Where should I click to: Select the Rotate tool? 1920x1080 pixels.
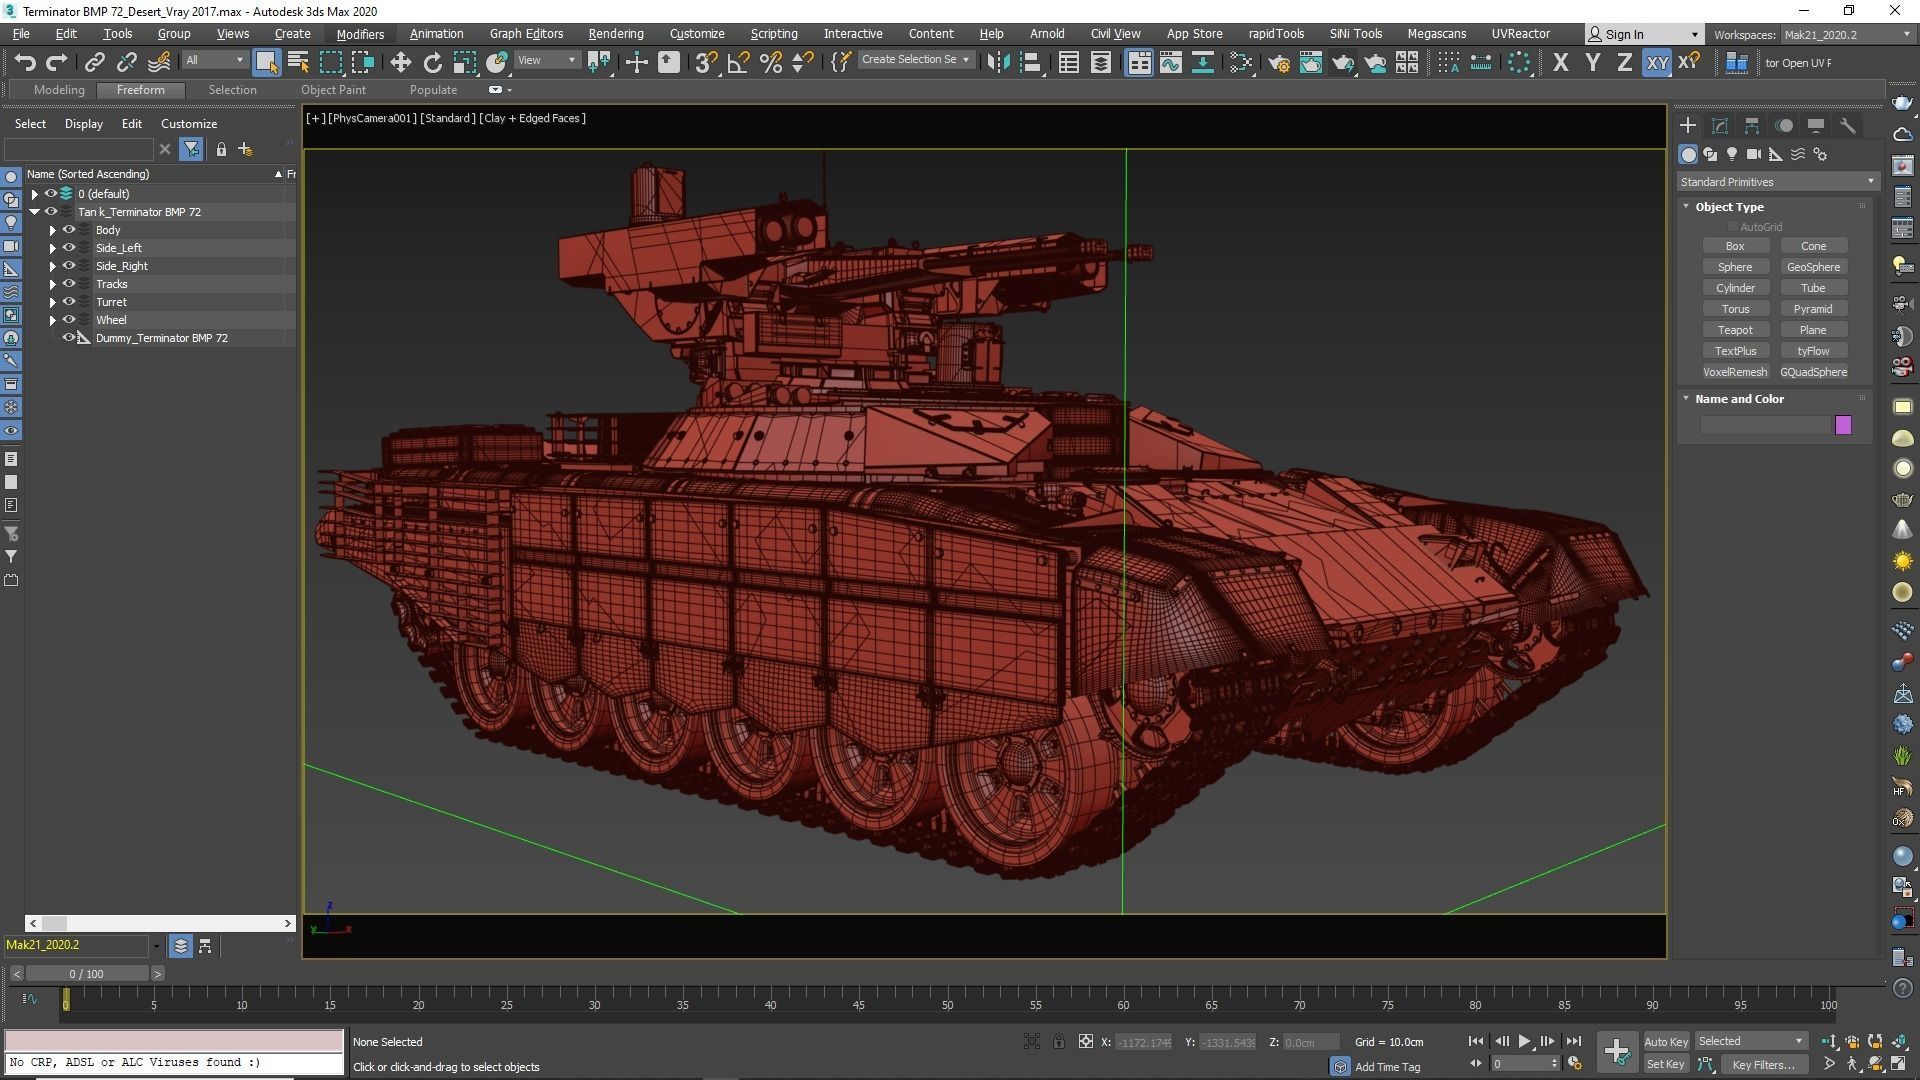click(x=432, y=63)
